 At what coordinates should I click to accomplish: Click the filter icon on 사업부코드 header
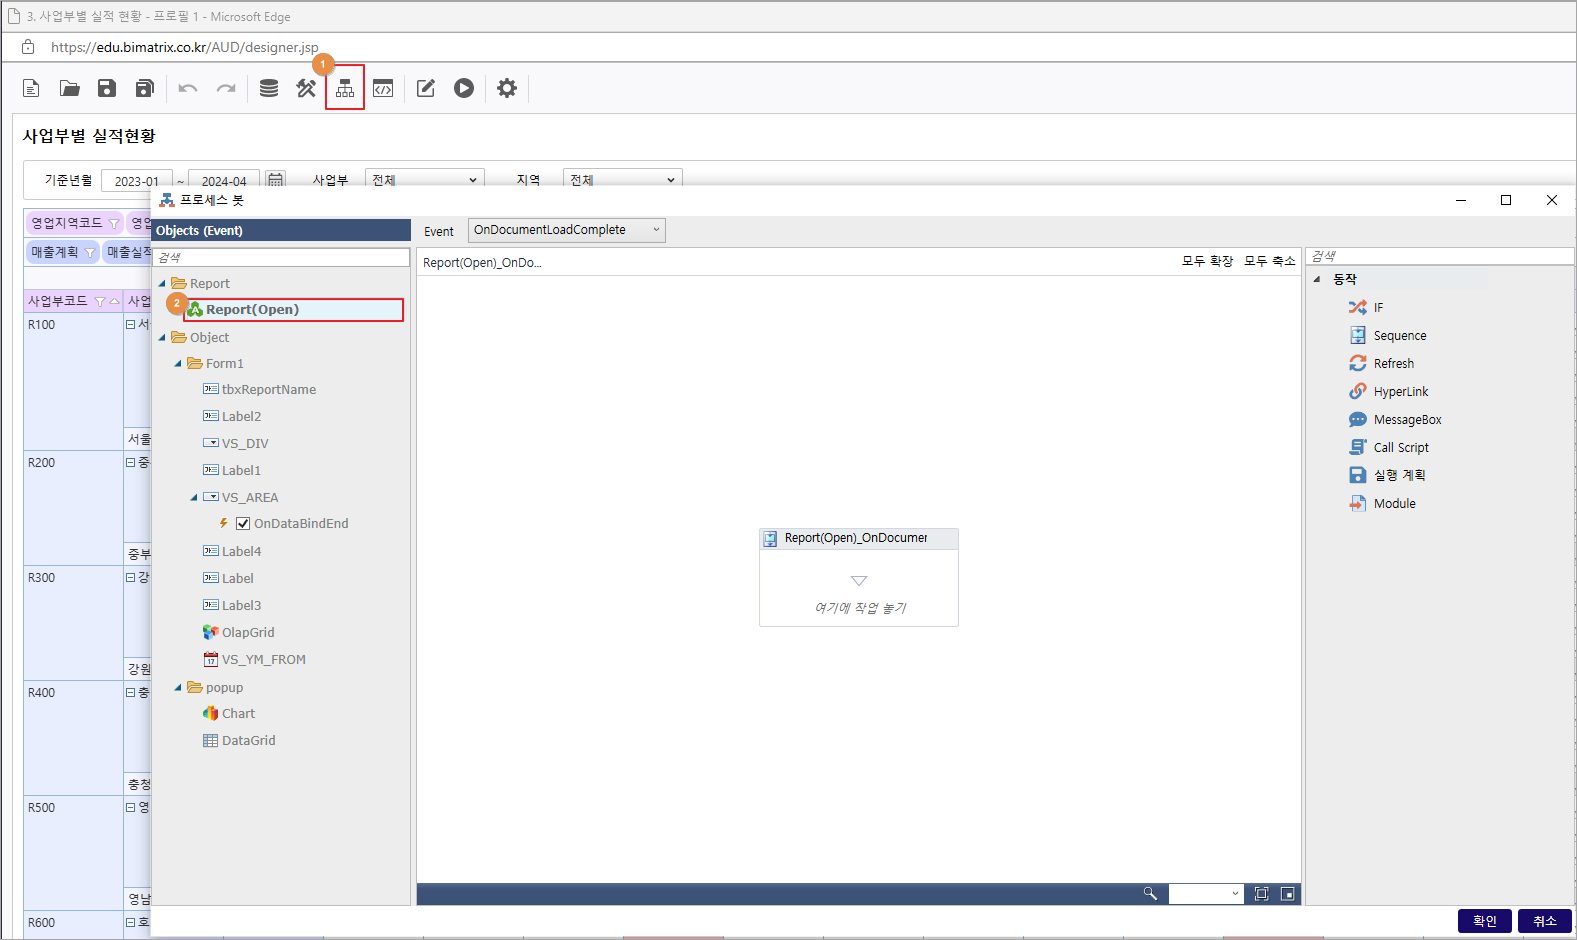99,301
